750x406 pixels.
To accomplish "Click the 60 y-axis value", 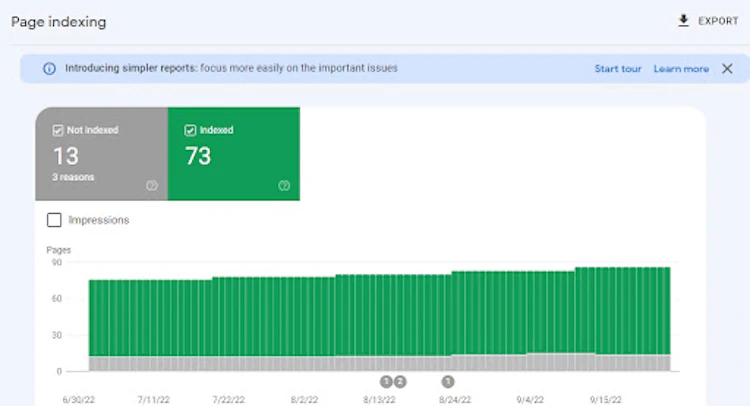I will click(x=57, y=298).
